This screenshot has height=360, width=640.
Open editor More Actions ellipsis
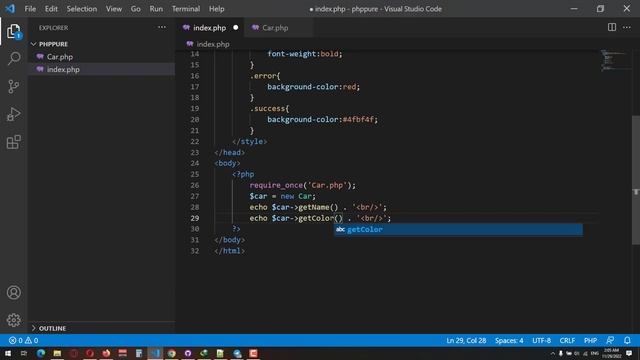click(x=627, y=27)
